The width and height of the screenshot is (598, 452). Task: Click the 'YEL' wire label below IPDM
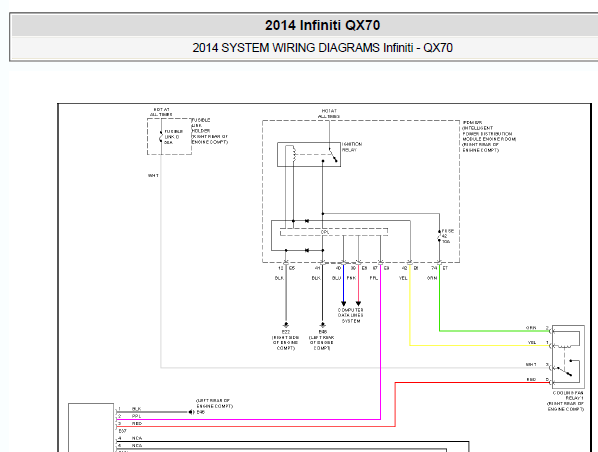coord(403,278)
